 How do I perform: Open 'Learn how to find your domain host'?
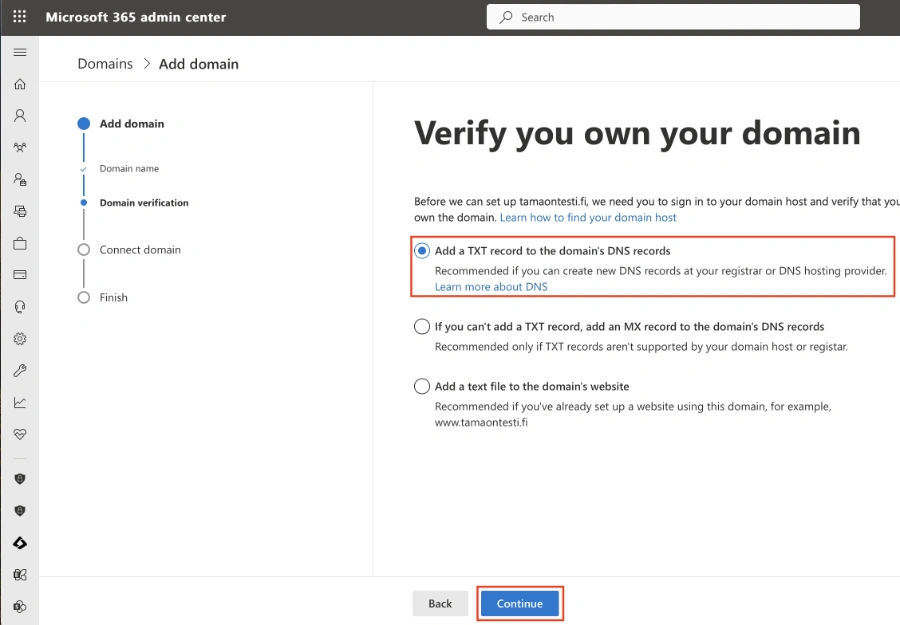tap(588, 218)
